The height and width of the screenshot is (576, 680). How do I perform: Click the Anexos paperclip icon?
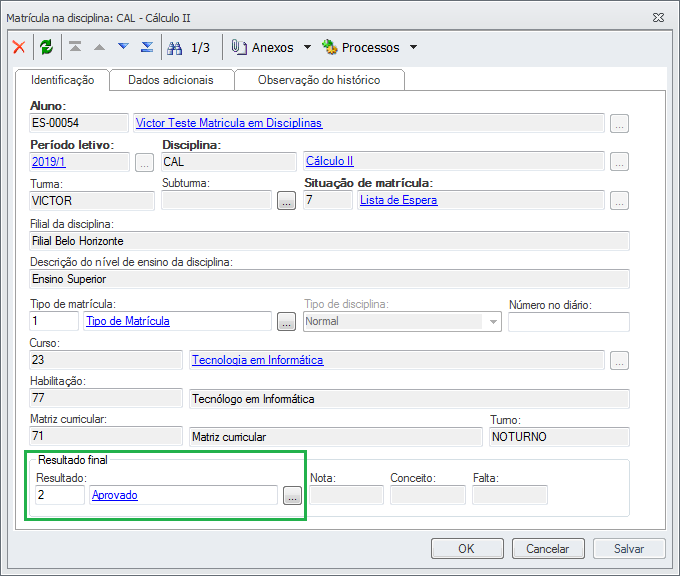coord(239,47)
